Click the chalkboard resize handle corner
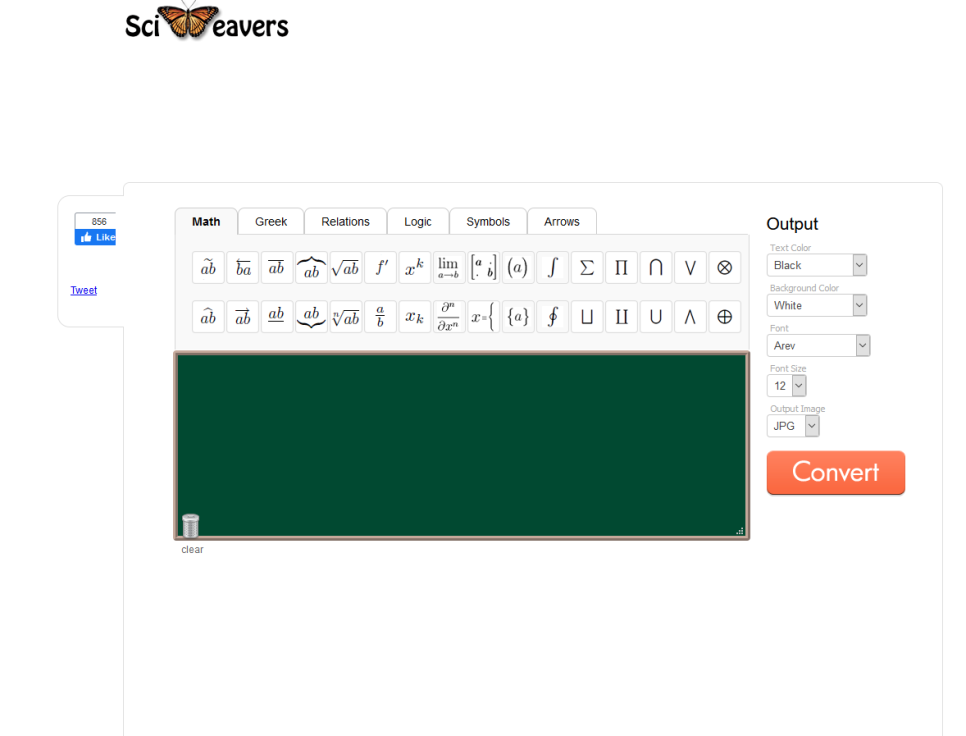 [x=740, y=531]
